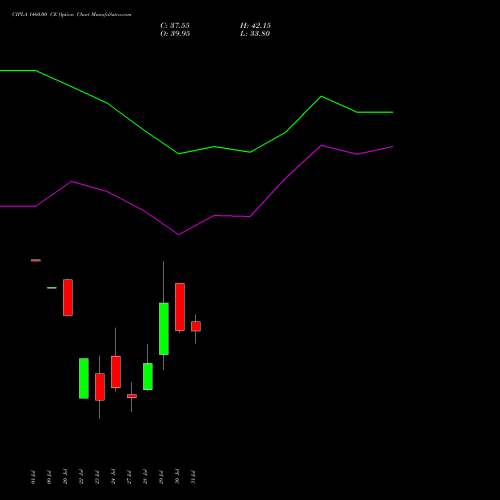Click the green candle for 22 Jul
This screenshot has width=500, height=500.
coord(84,378)
